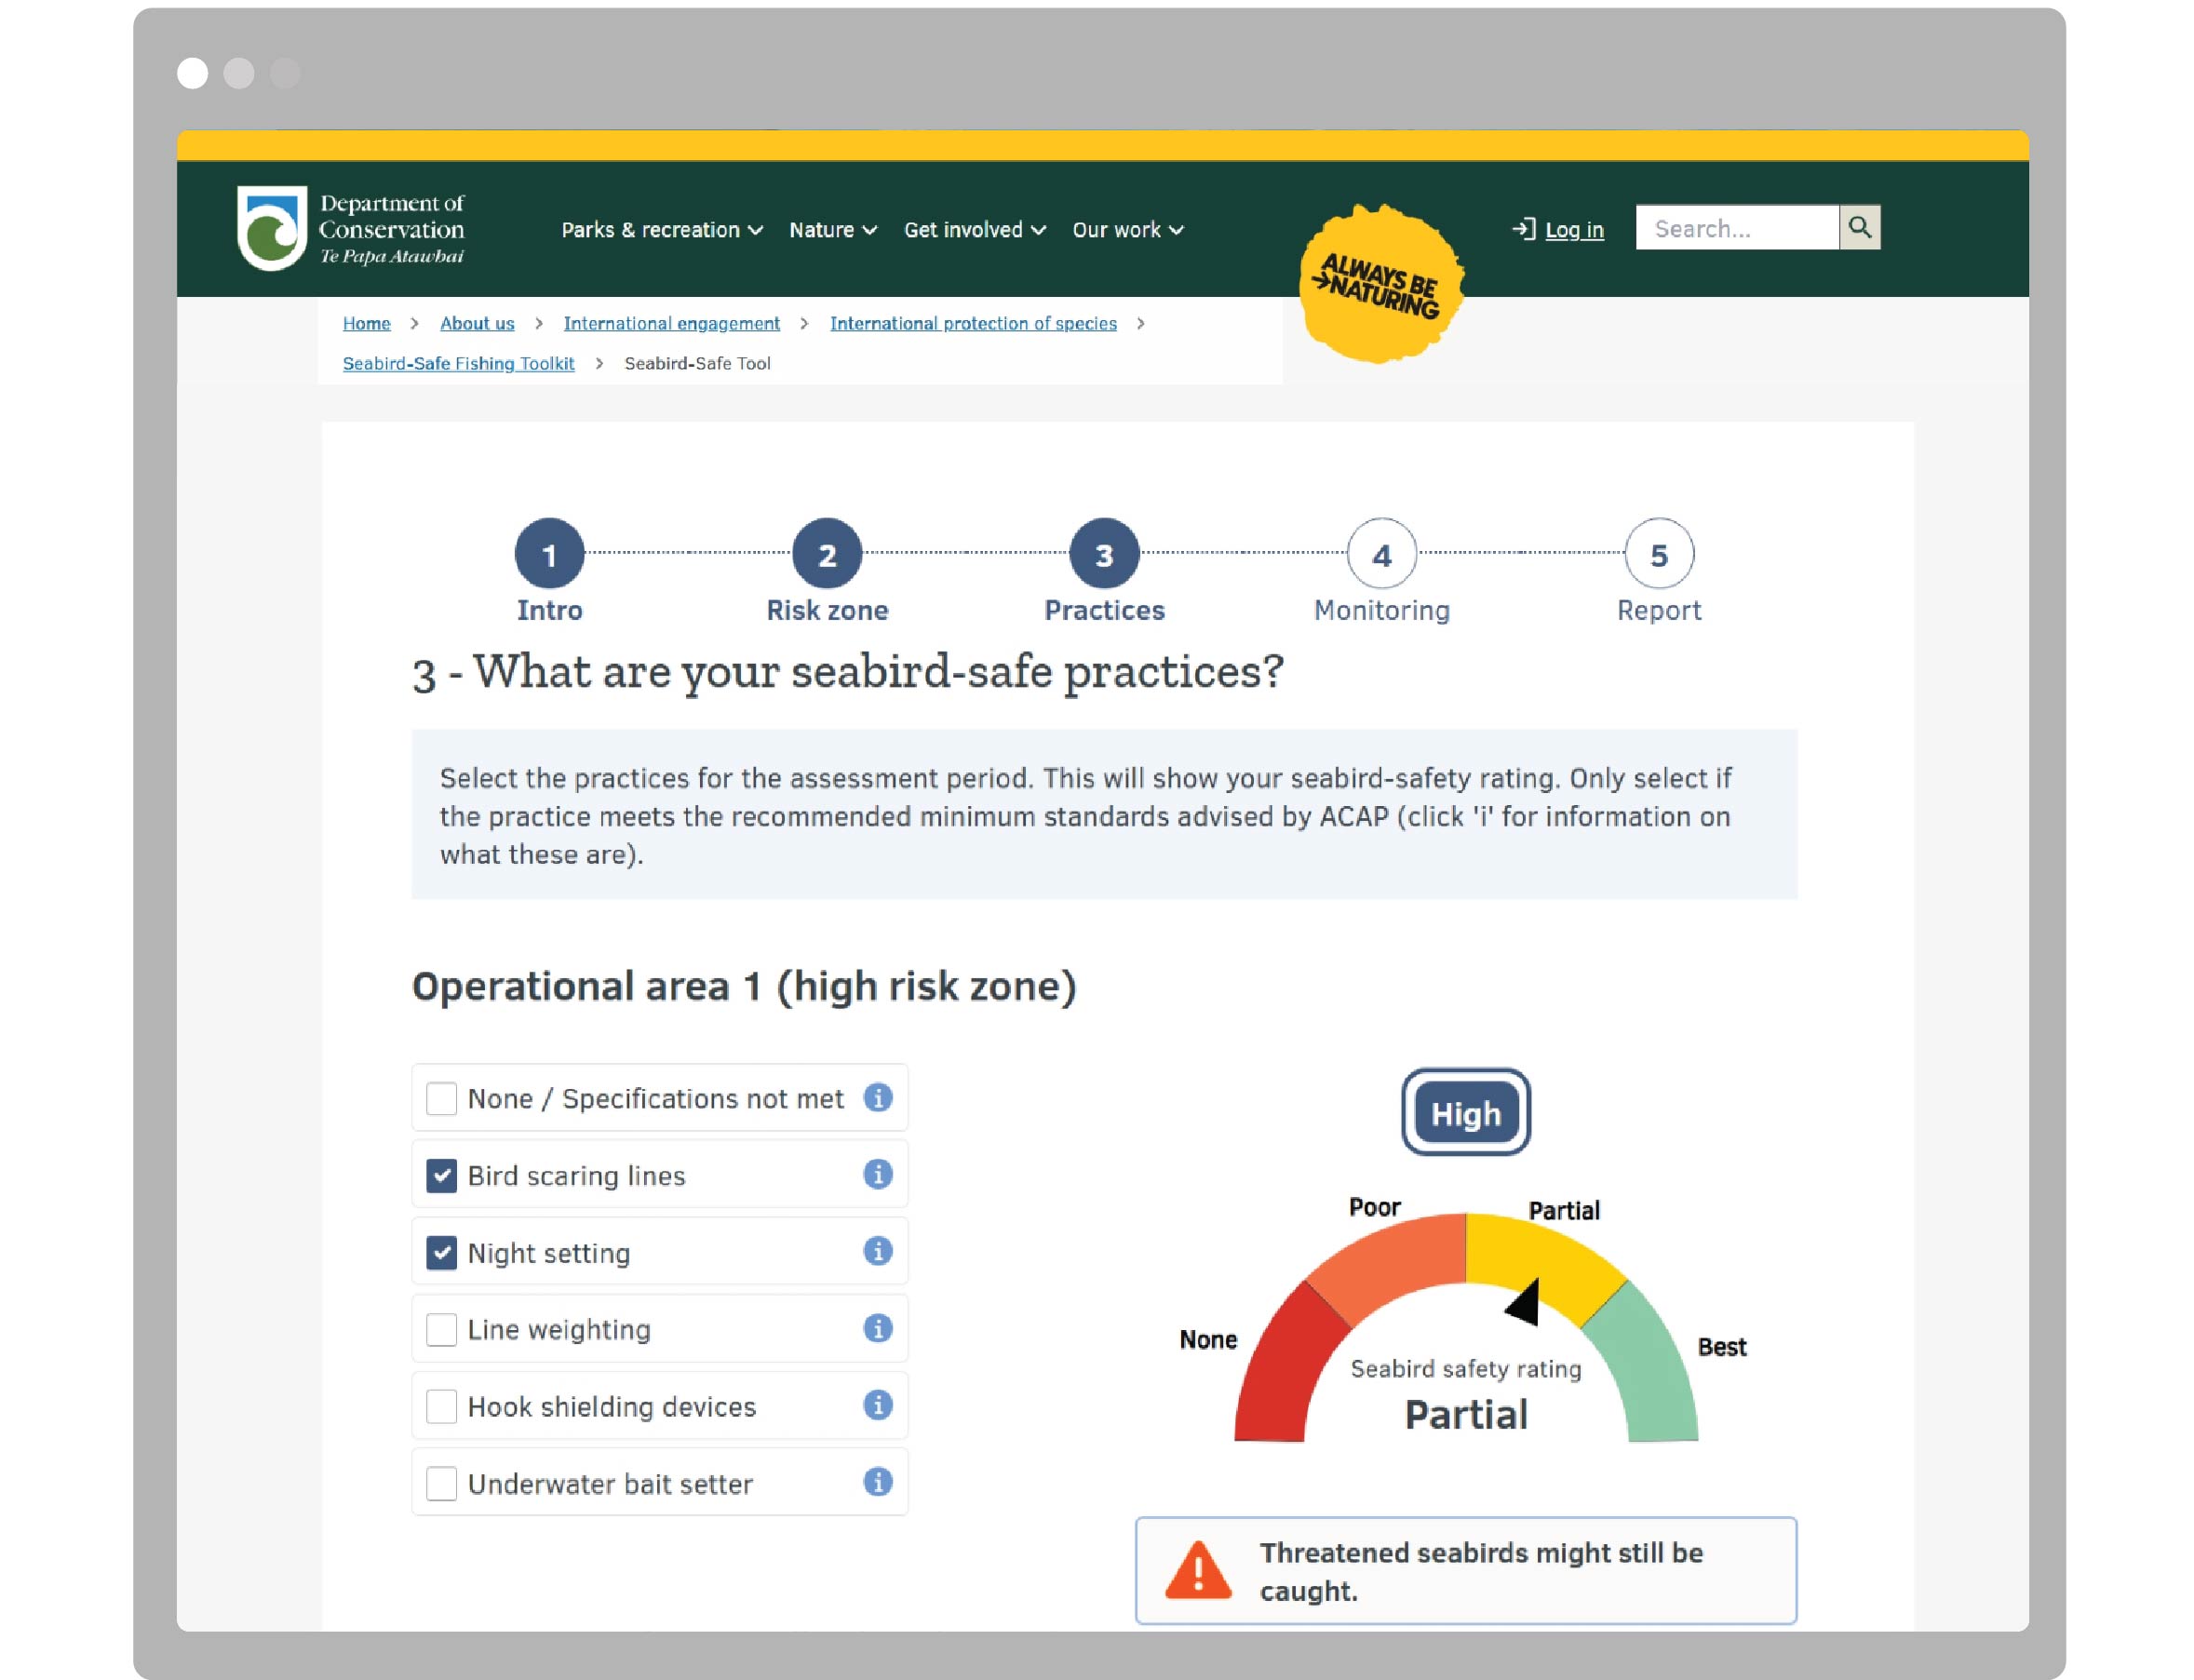Click the search magnifier icon
The image size is (2194, 1680).
tap(1859, 227)
